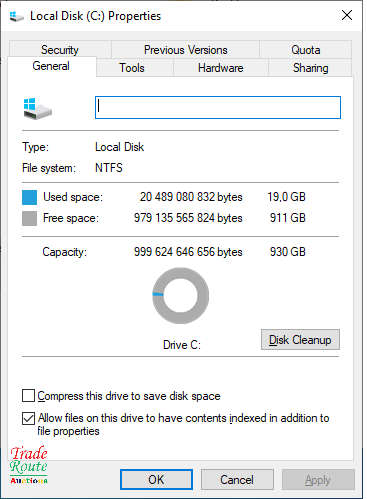This screenshot has width=367, height=499.
Task: Open the Sharing tab
Action: (310, 68)
